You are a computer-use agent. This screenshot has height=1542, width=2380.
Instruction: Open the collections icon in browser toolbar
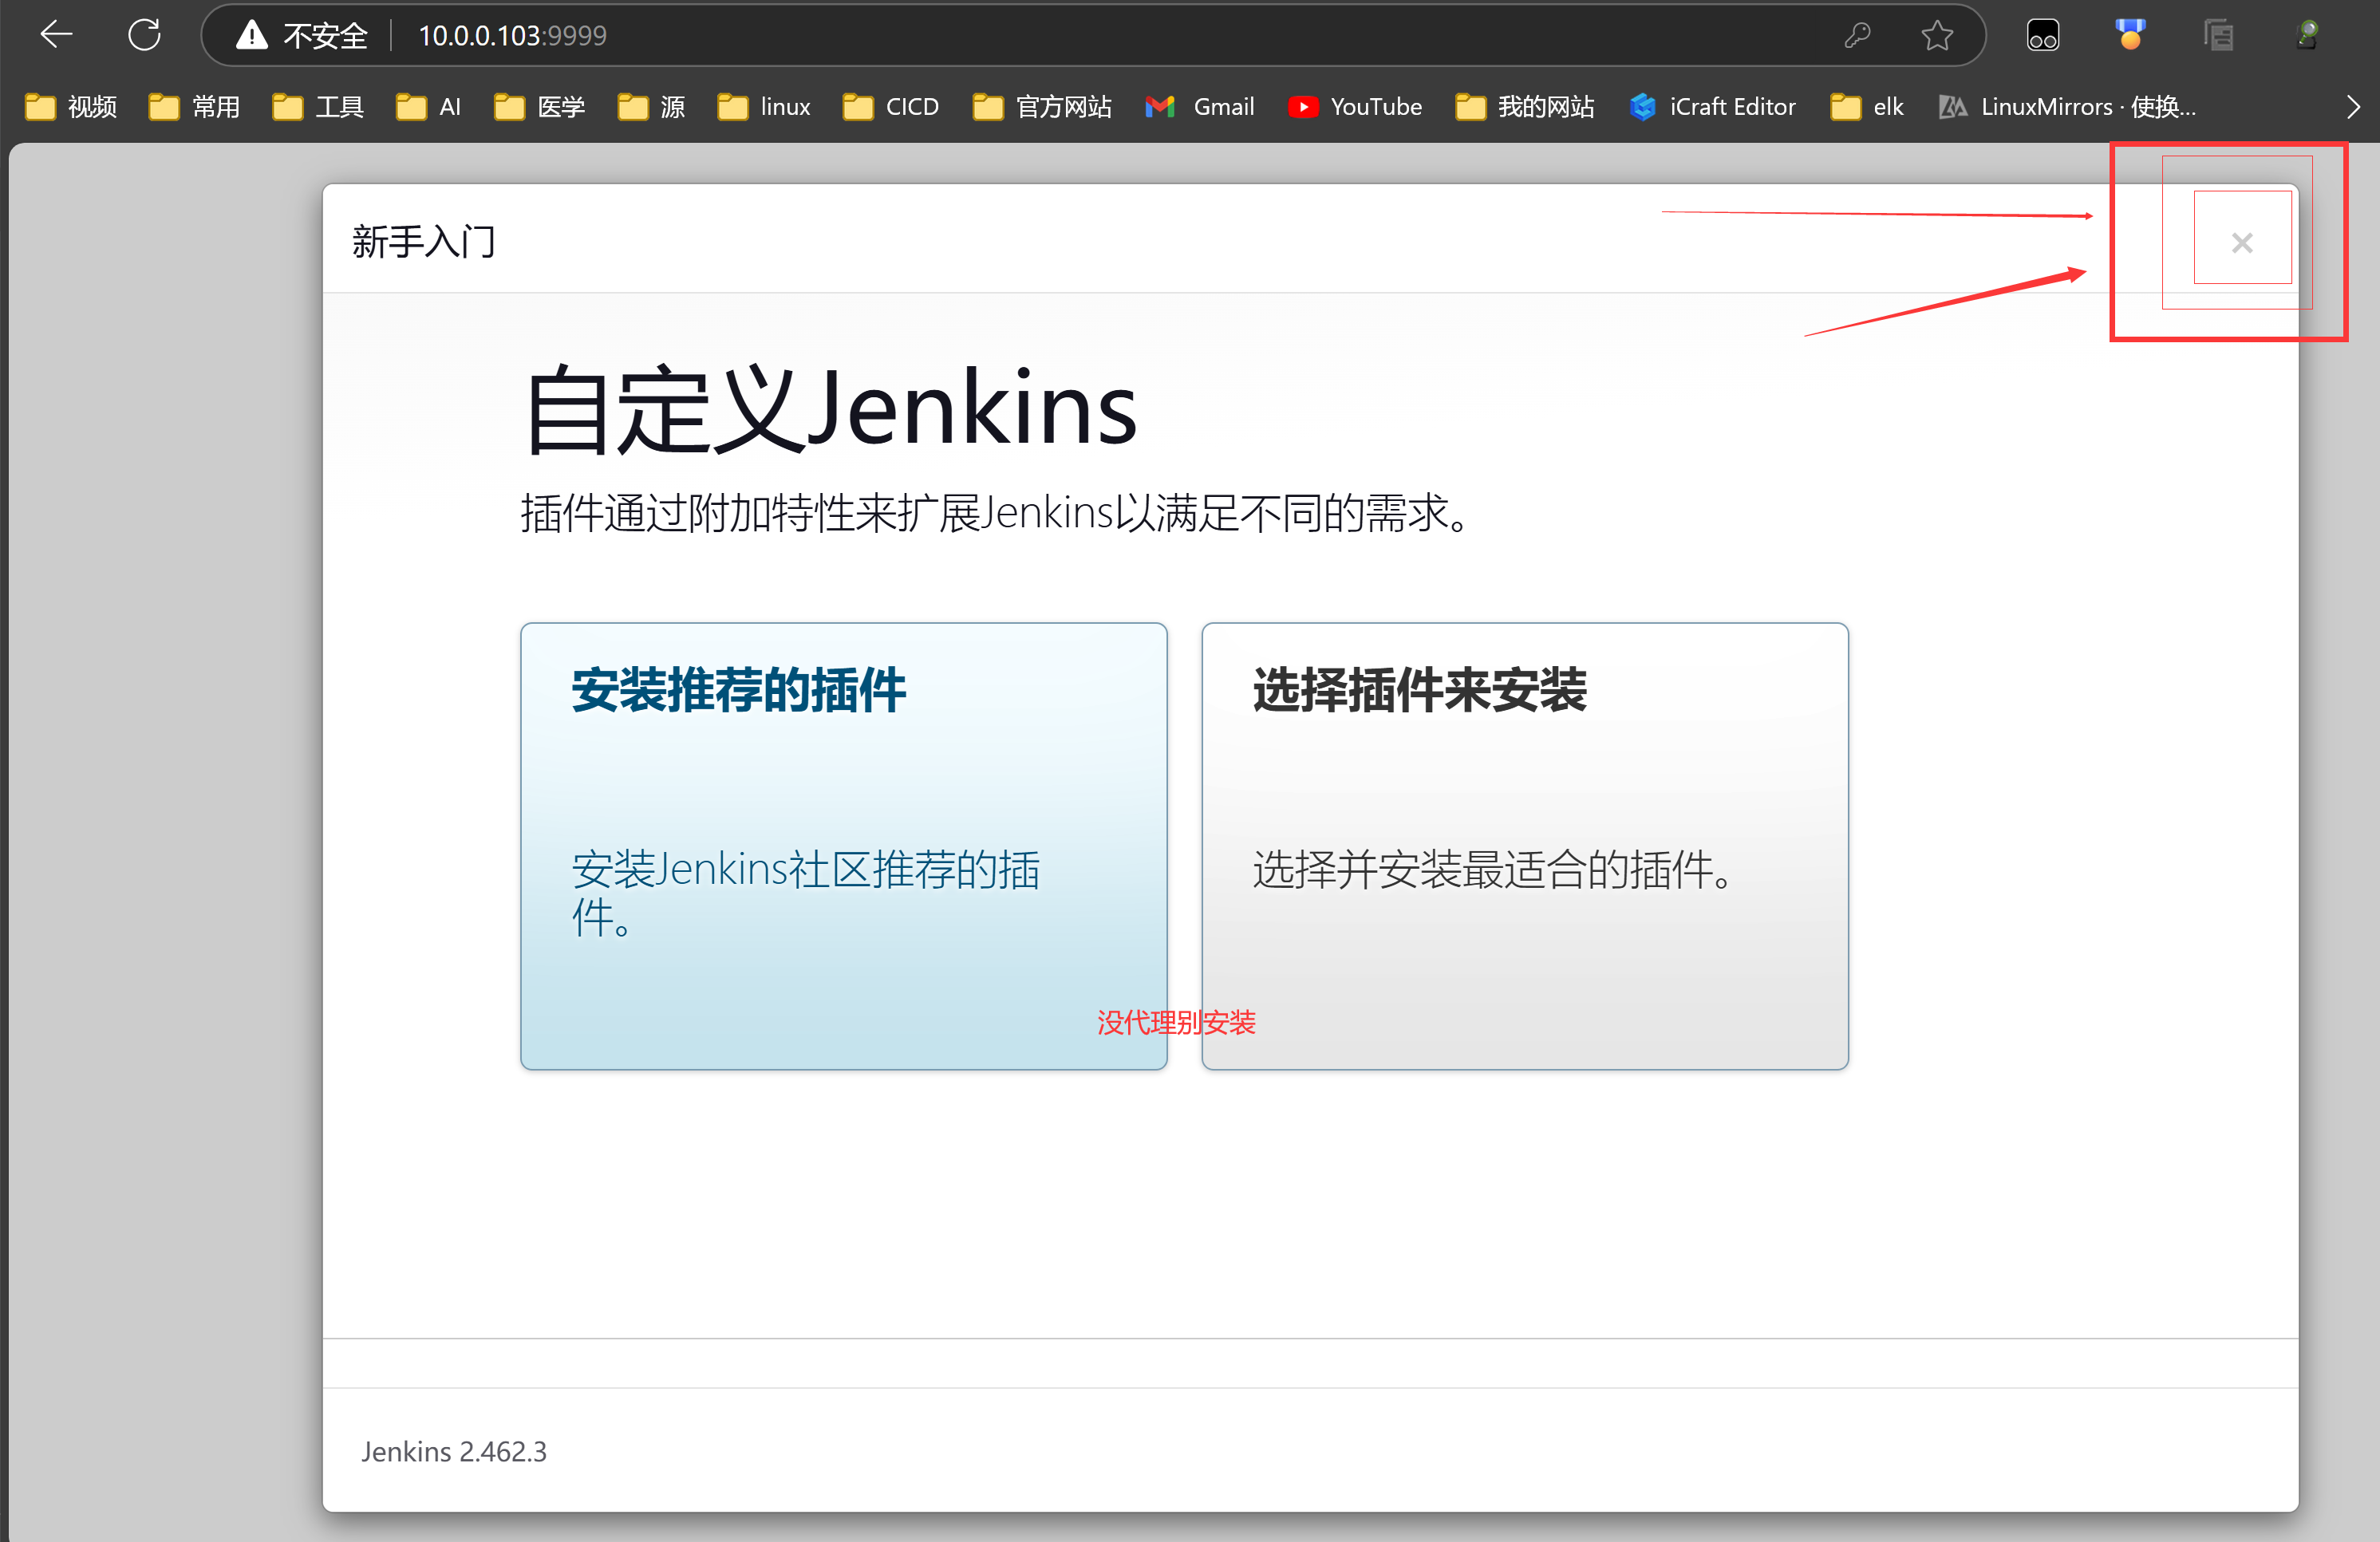(2218, 36)
